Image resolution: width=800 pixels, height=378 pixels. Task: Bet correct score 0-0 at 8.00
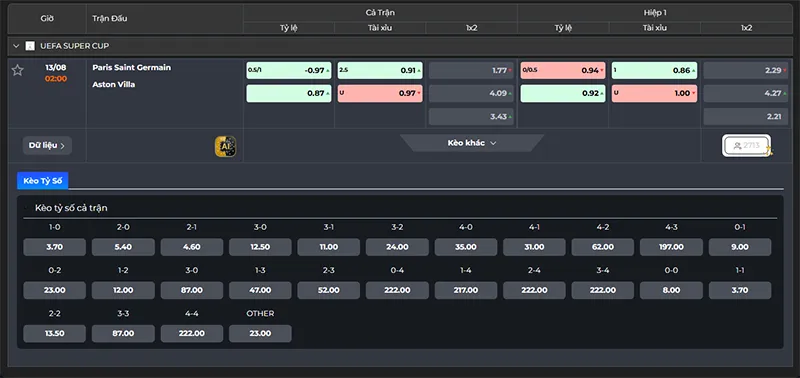671,290
